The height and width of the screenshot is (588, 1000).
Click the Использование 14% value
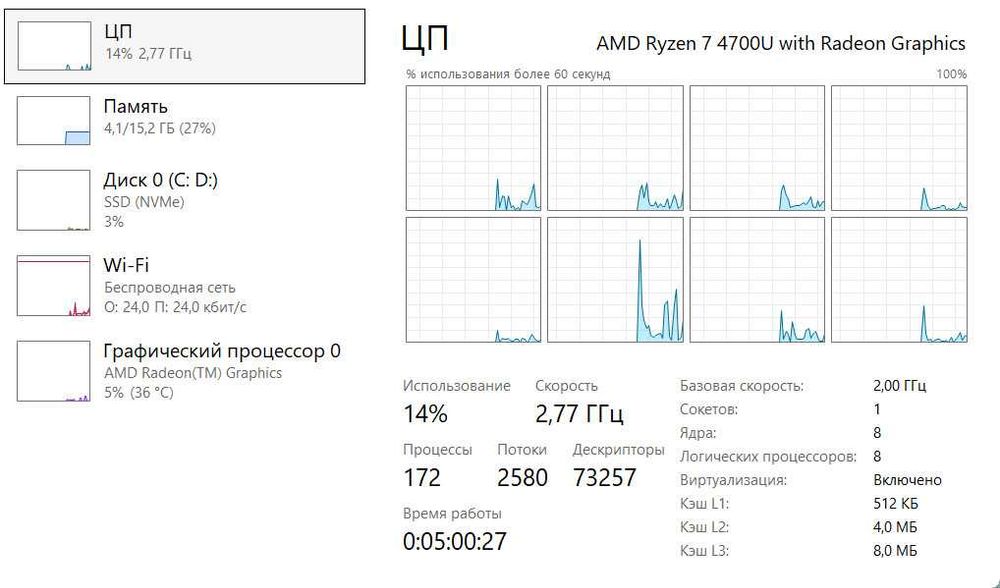(425, 414)
